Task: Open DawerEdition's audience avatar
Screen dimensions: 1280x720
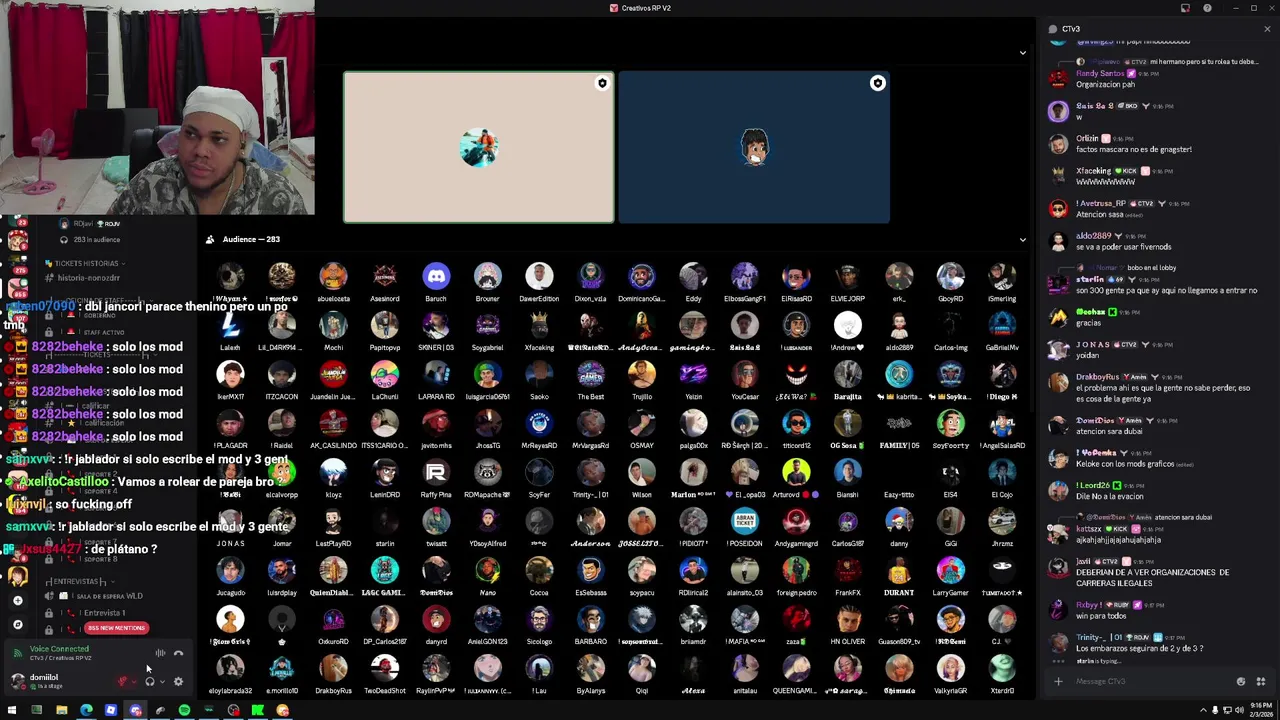Action: [x=539, y=276]
